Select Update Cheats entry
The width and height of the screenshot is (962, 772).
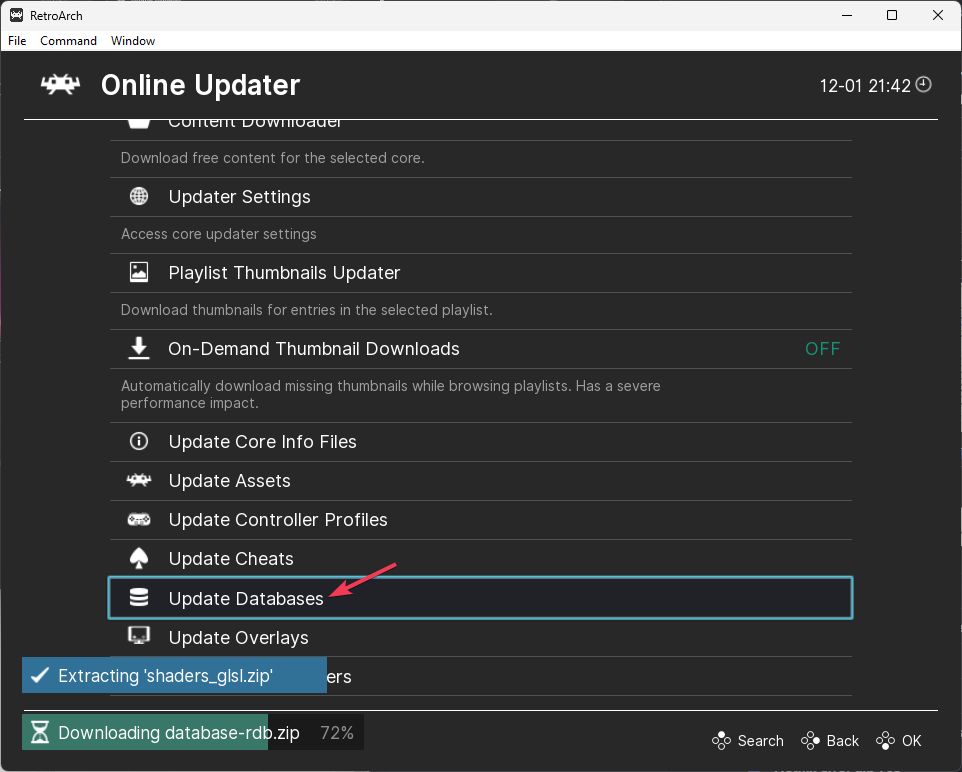pos(481,559)
